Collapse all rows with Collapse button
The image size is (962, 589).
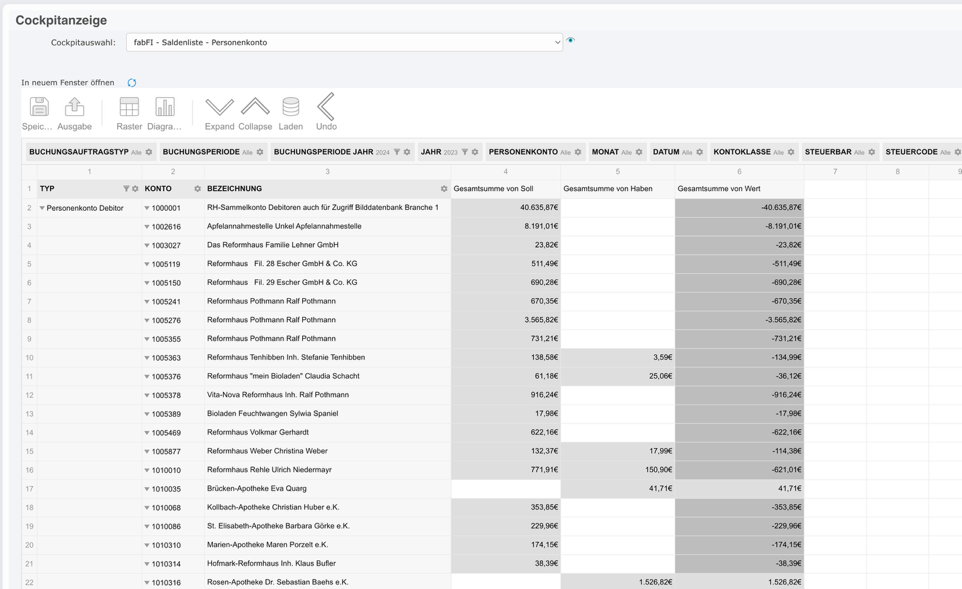(255, 113)
